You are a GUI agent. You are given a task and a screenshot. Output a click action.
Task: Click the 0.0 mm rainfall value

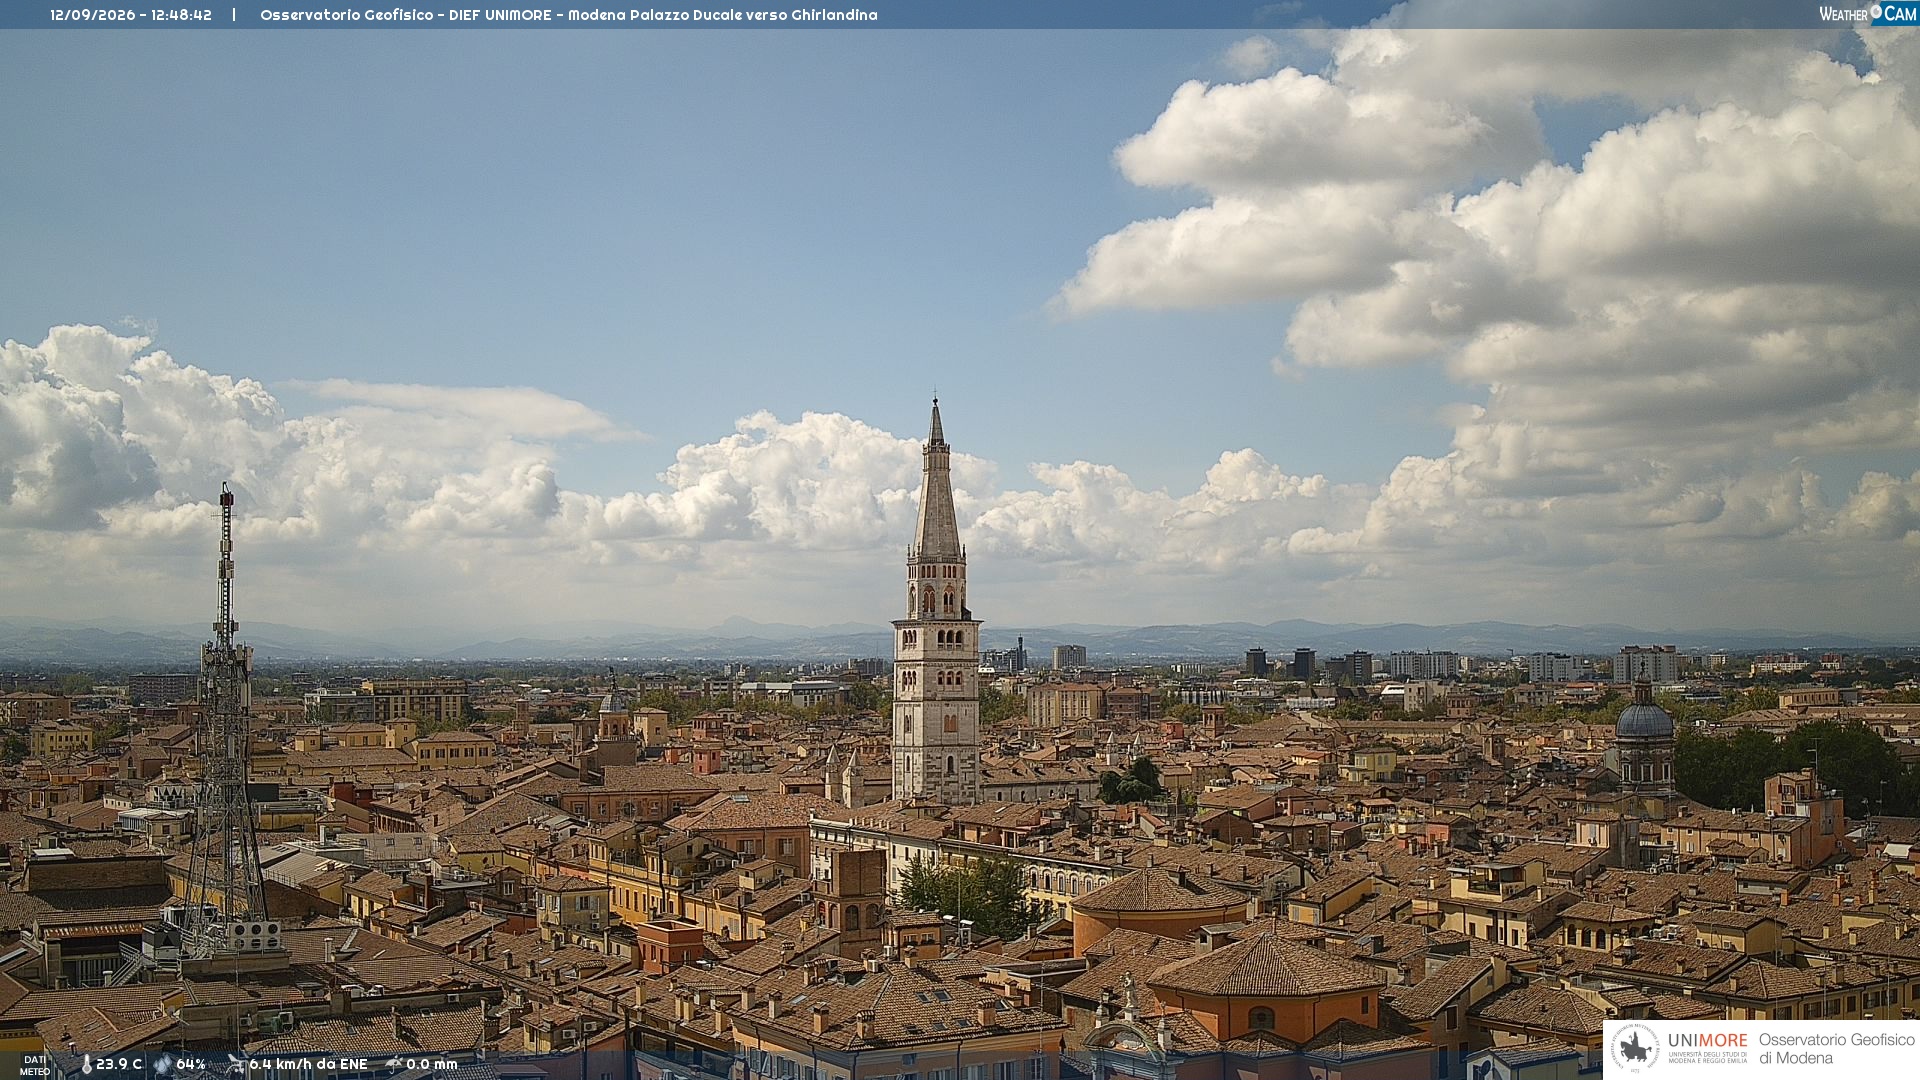[432, 1064]
